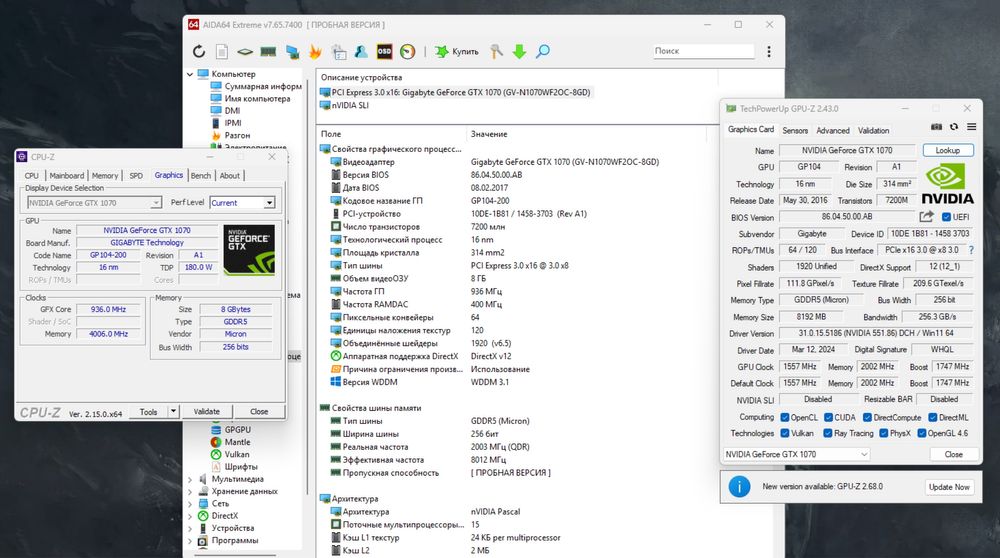Launch the flame stability test icon

(x=315, y=52)
